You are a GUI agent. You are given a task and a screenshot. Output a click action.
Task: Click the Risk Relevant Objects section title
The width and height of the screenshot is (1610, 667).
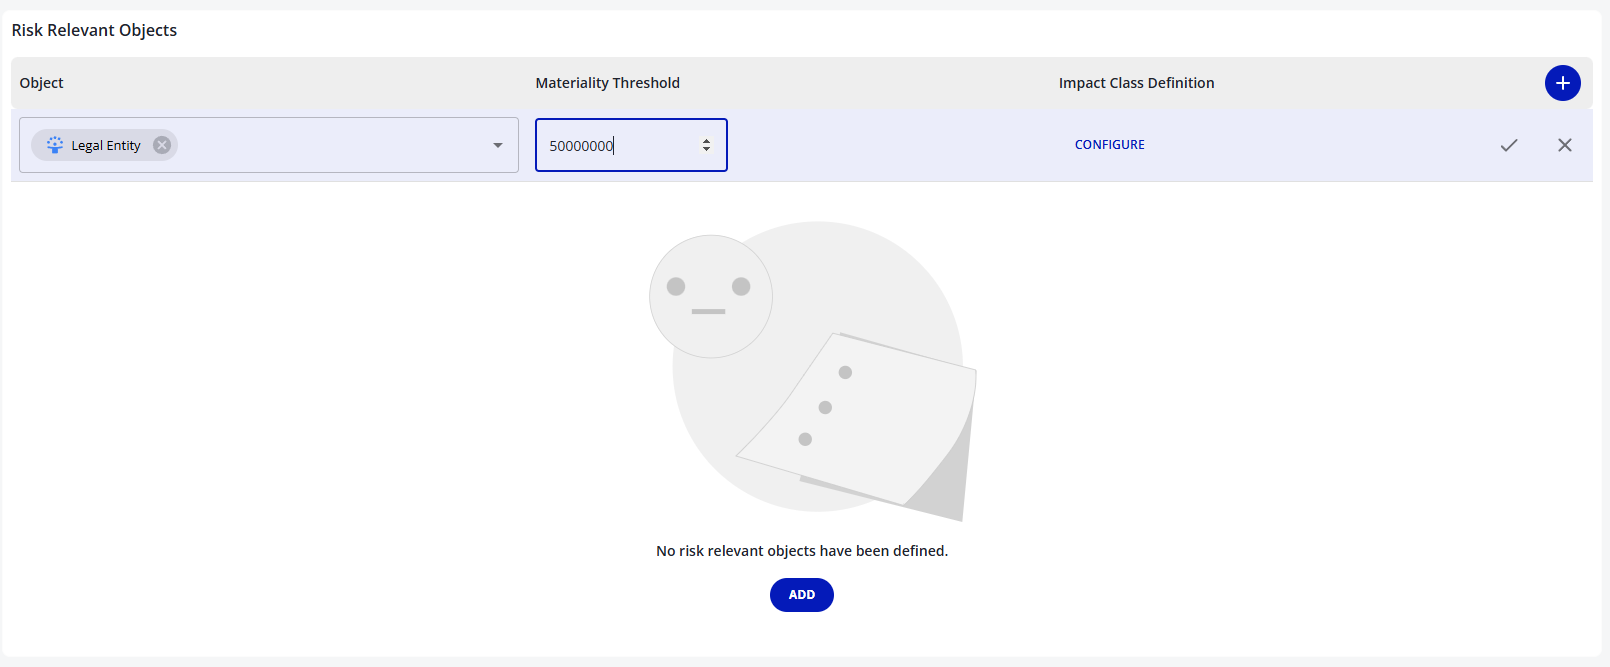94,30
